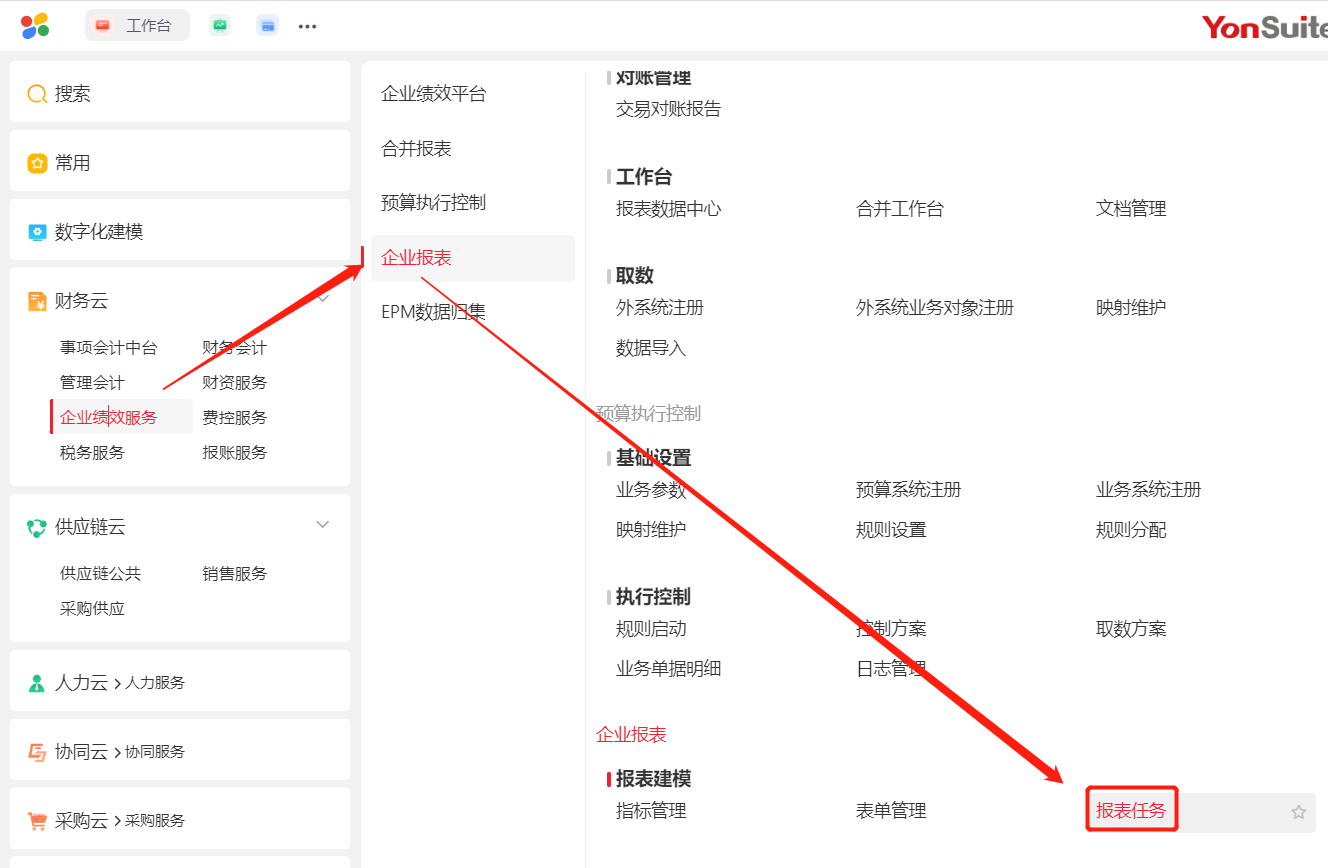Open the 工作台 tab
1328x868 pixels.
click(137, 26)
